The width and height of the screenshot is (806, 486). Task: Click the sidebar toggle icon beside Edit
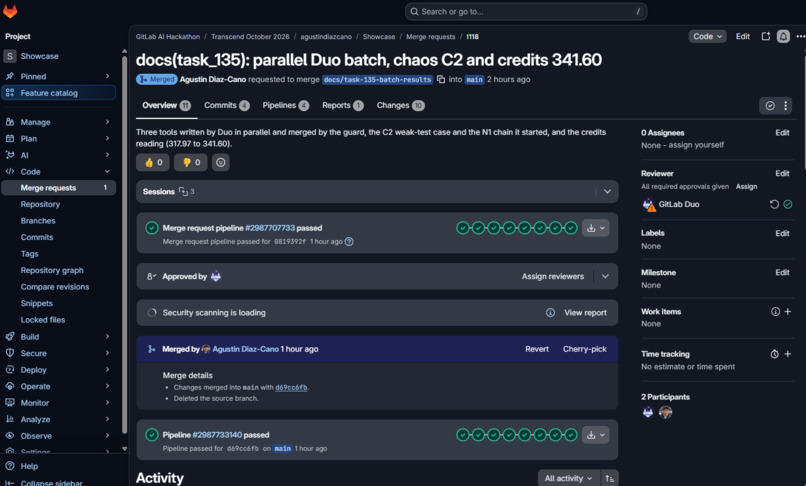click(766, 36)
